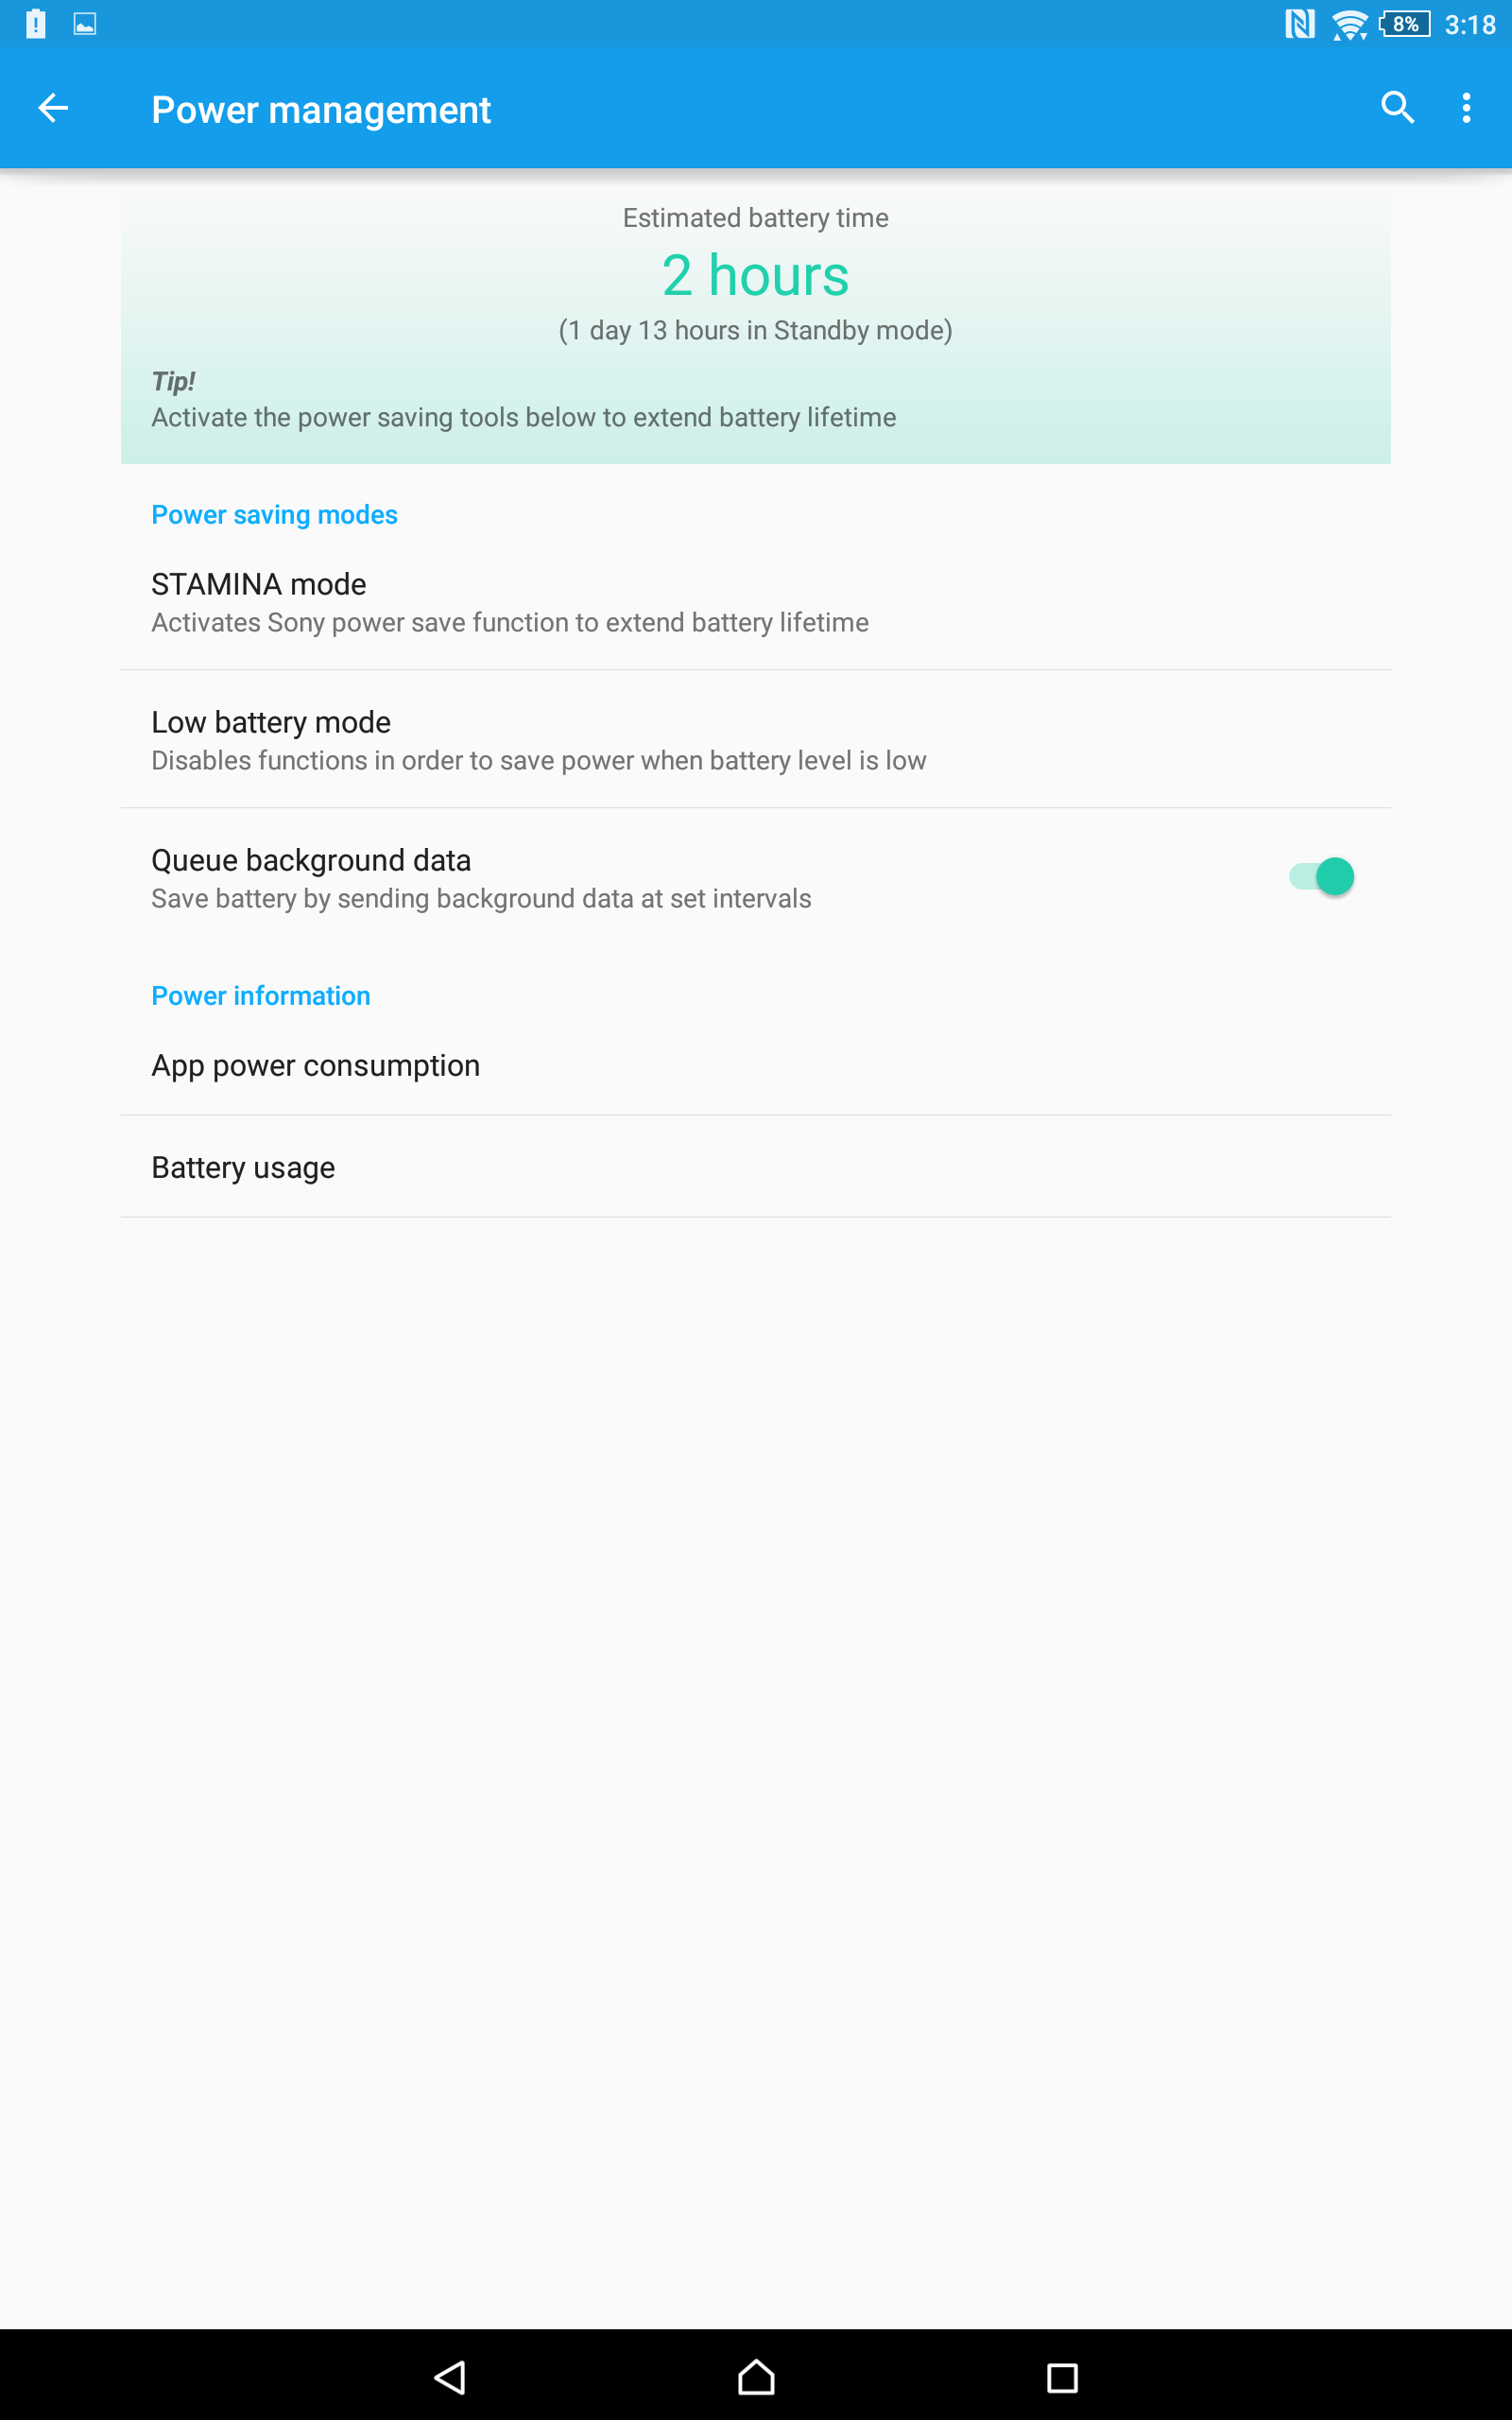
Task: Open the three-dot overflow menu
Action: coord(1466,108)
